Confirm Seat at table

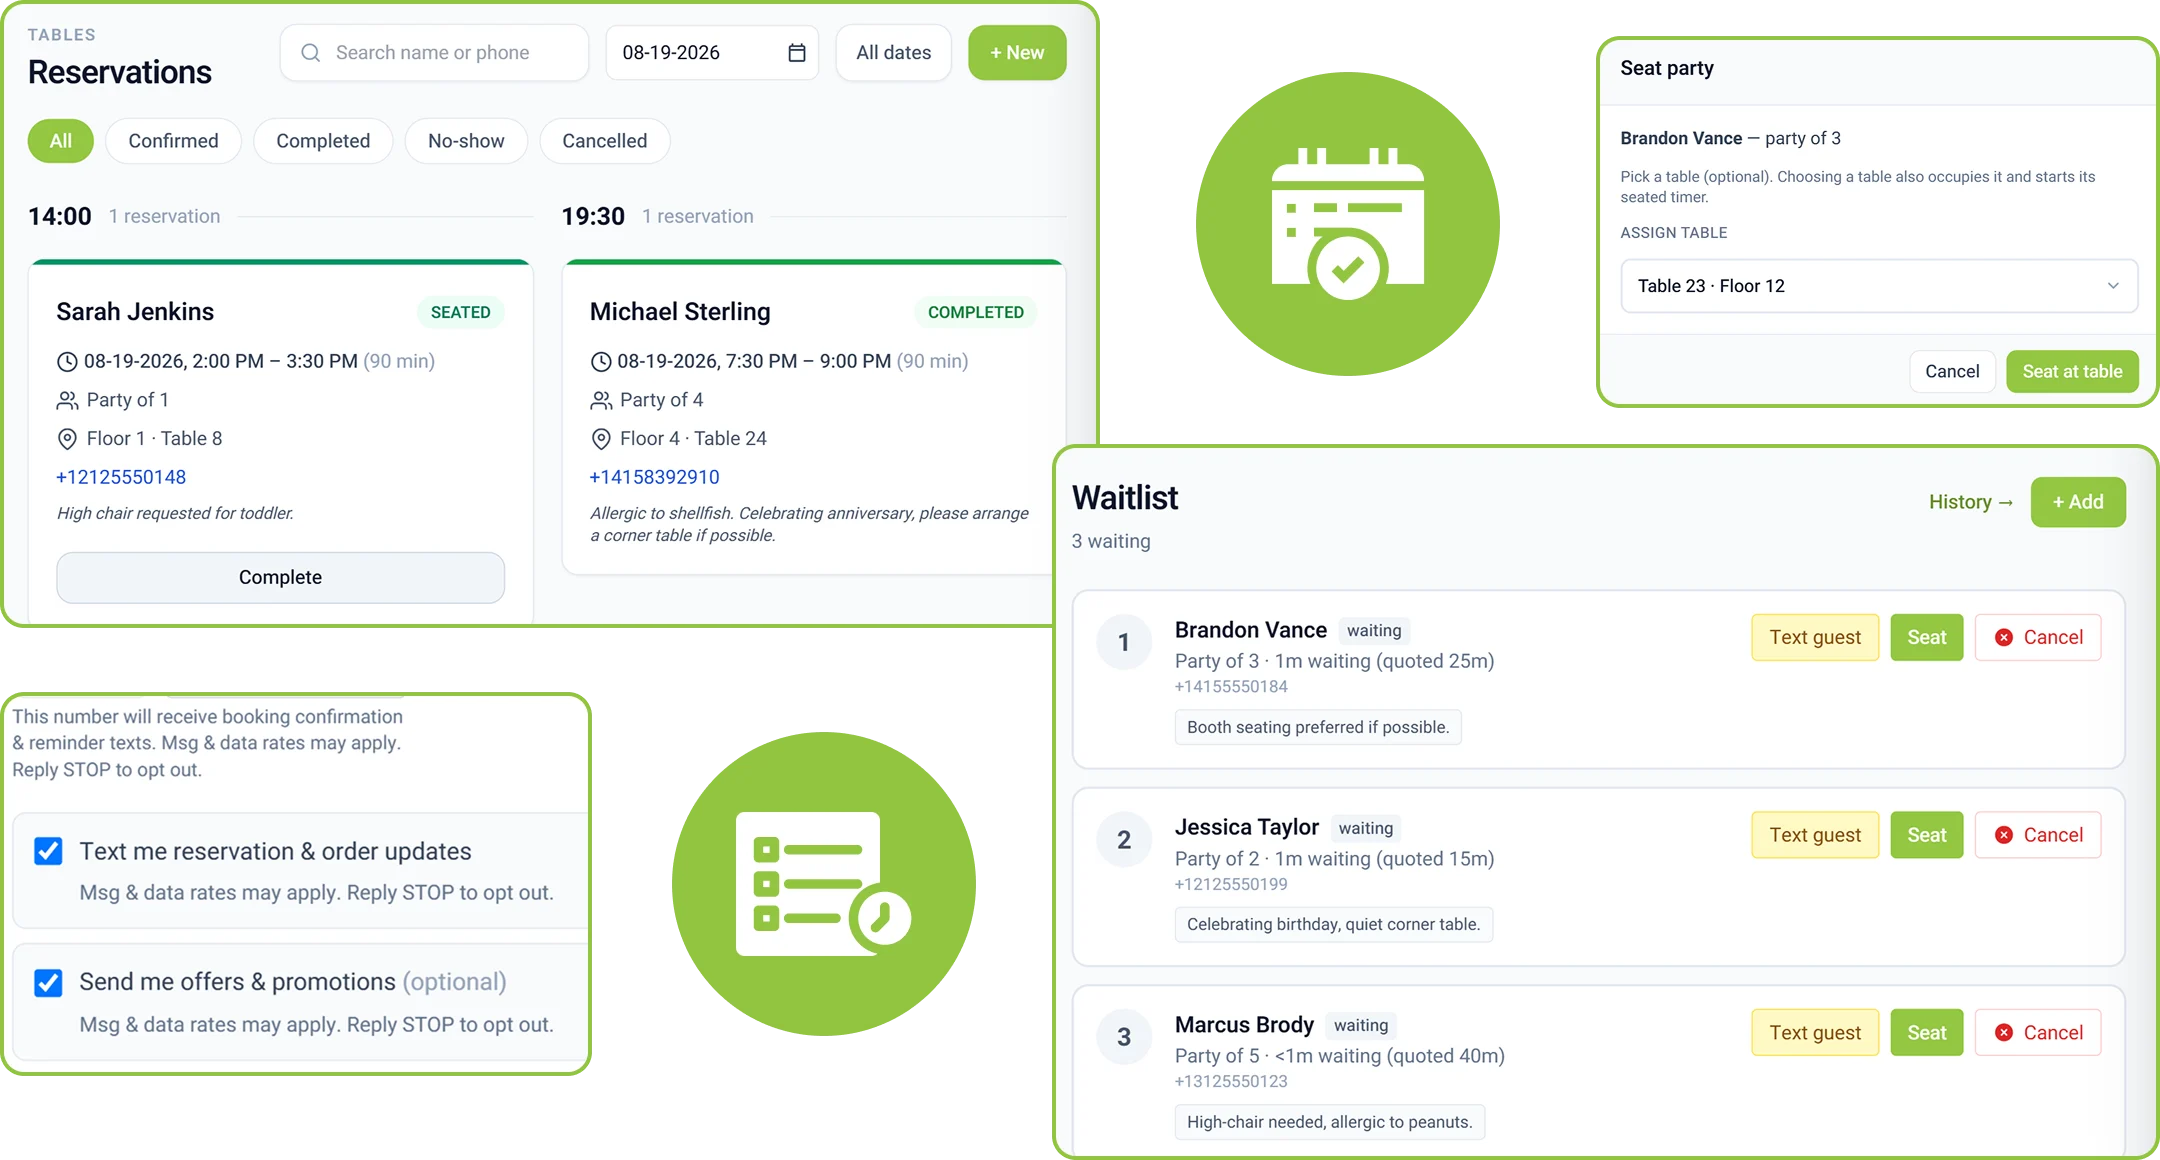[2072, 372]
